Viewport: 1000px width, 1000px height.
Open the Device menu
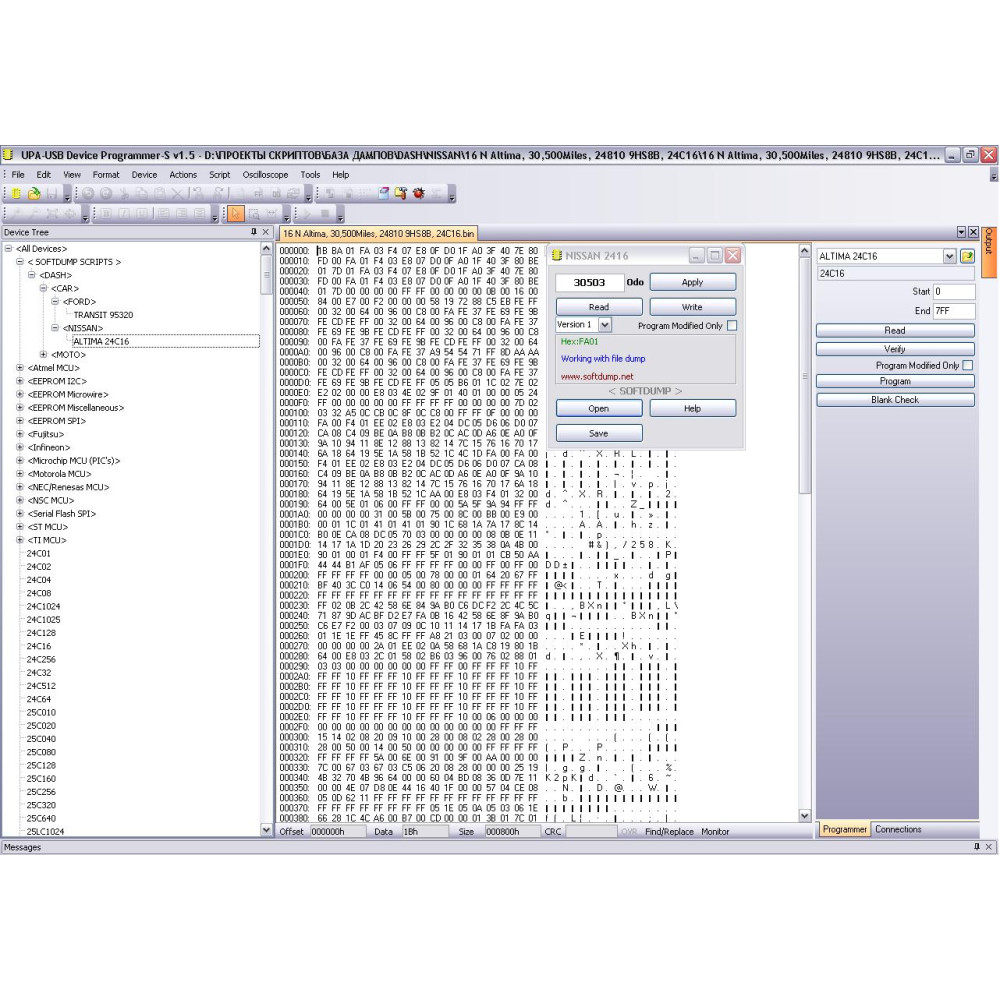(144, 175)
